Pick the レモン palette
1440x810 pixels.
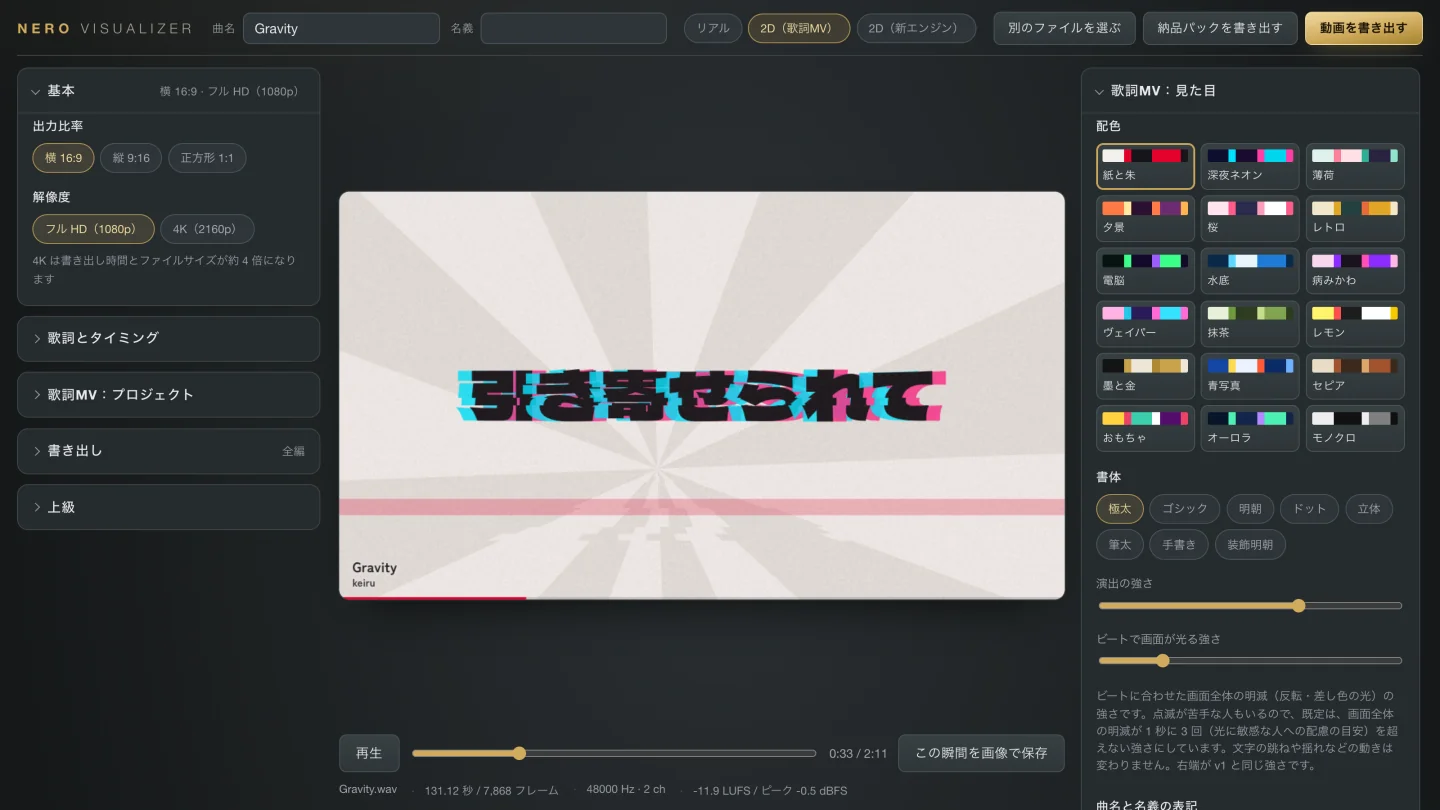coord(1355,323)
